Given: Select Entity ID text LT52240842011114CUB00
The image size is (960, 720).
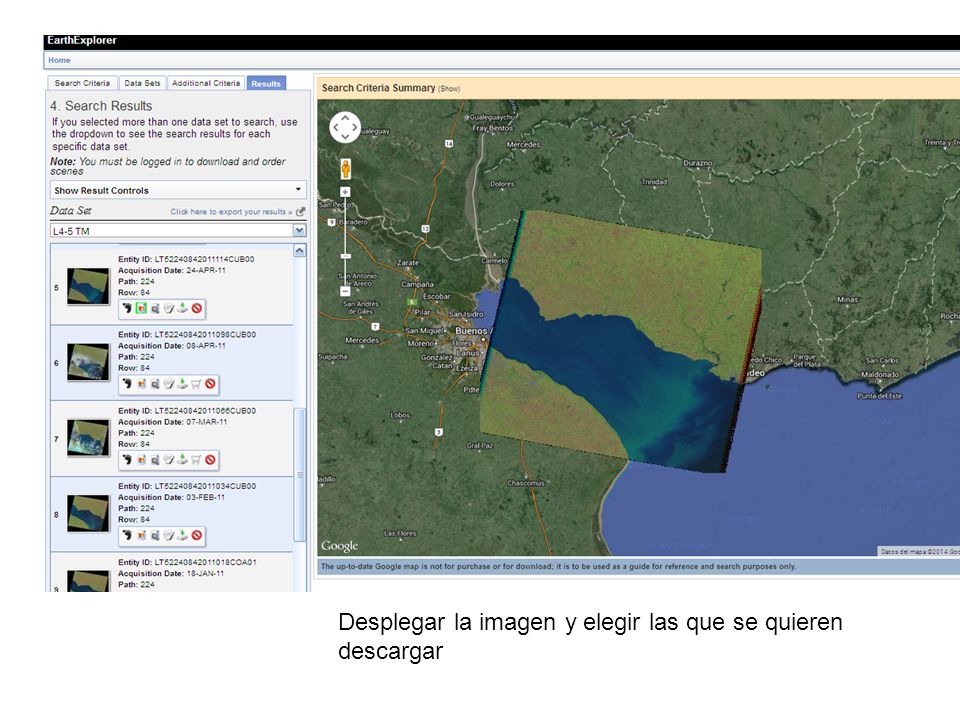Looking at the screenshot, I should pyautogui.click(x=204, y=260).
